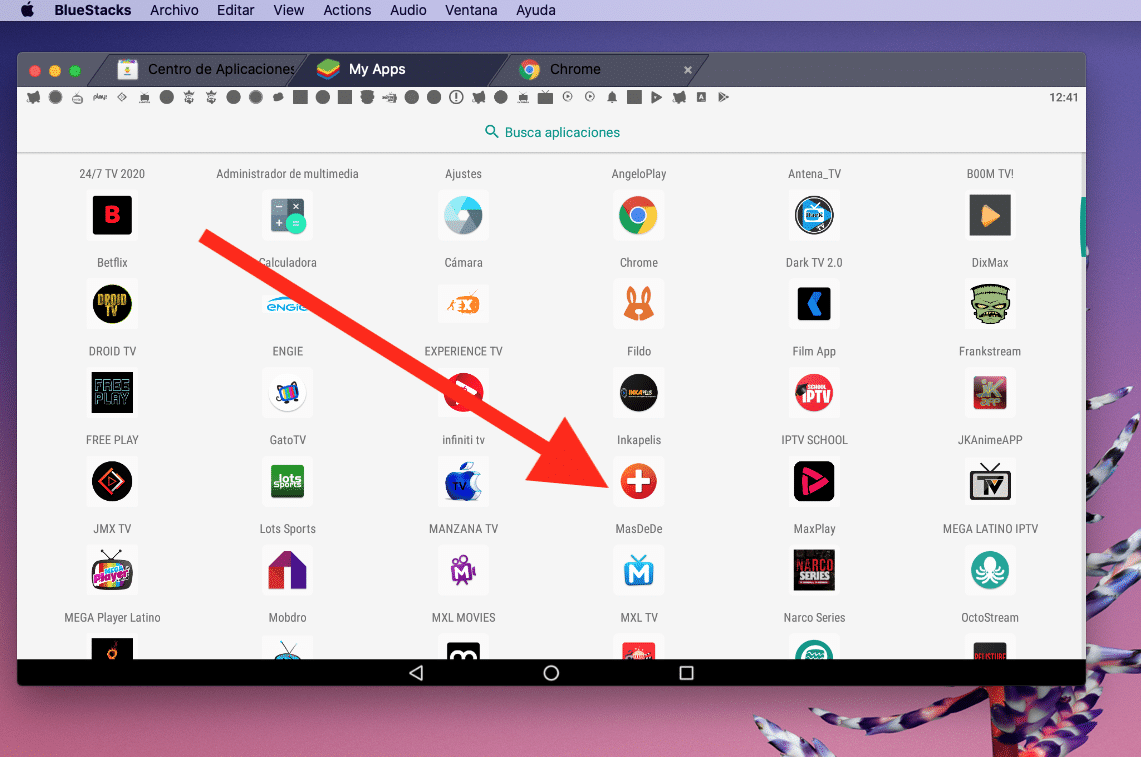
Task: Launch Chrome from My Apps
Action: [x=638, y=215]
